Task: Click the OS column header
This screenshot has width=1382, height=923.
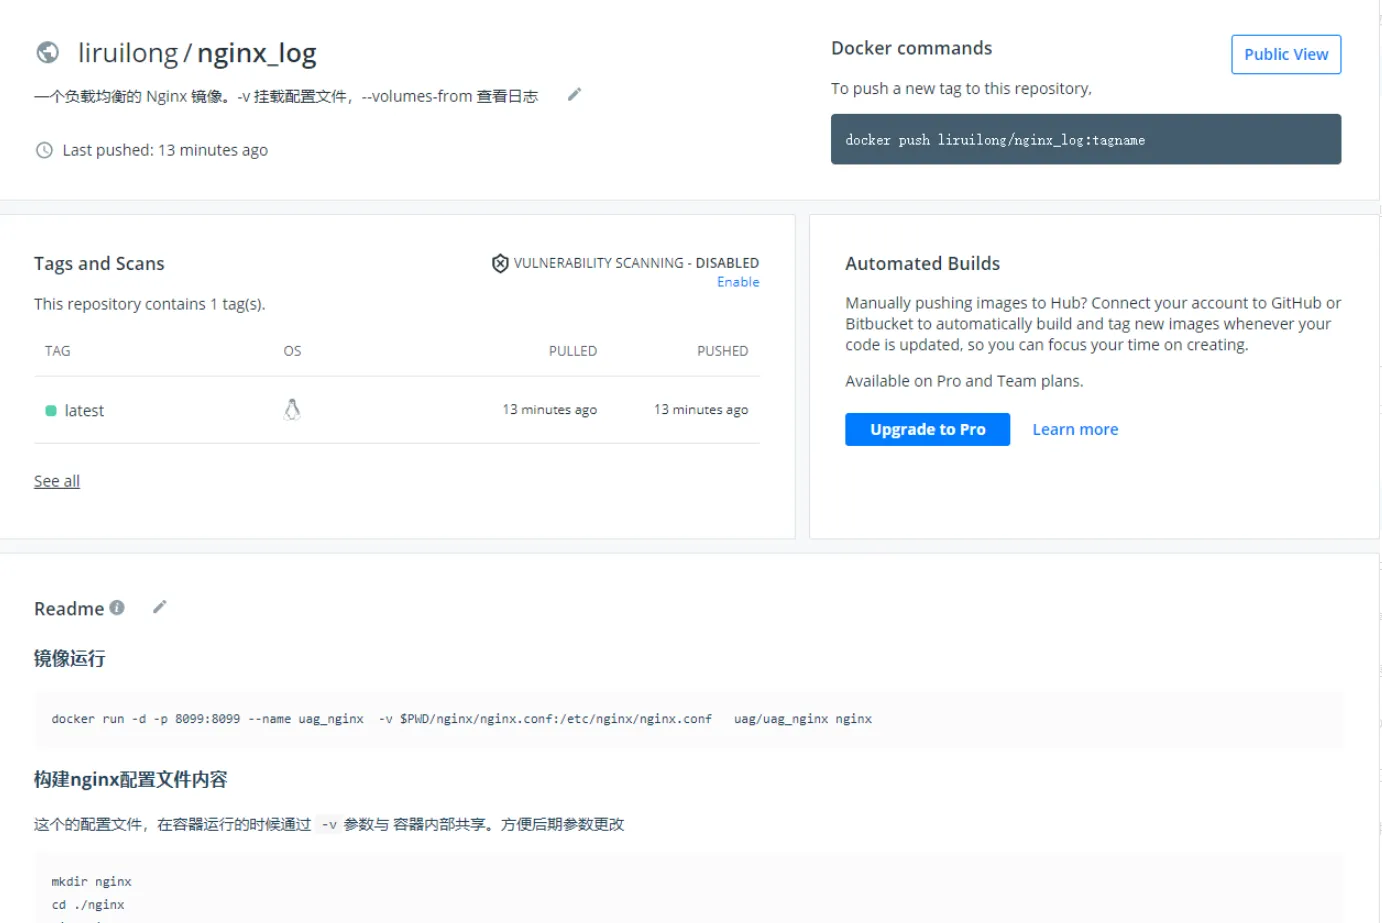Action: (x=292, y=351)
